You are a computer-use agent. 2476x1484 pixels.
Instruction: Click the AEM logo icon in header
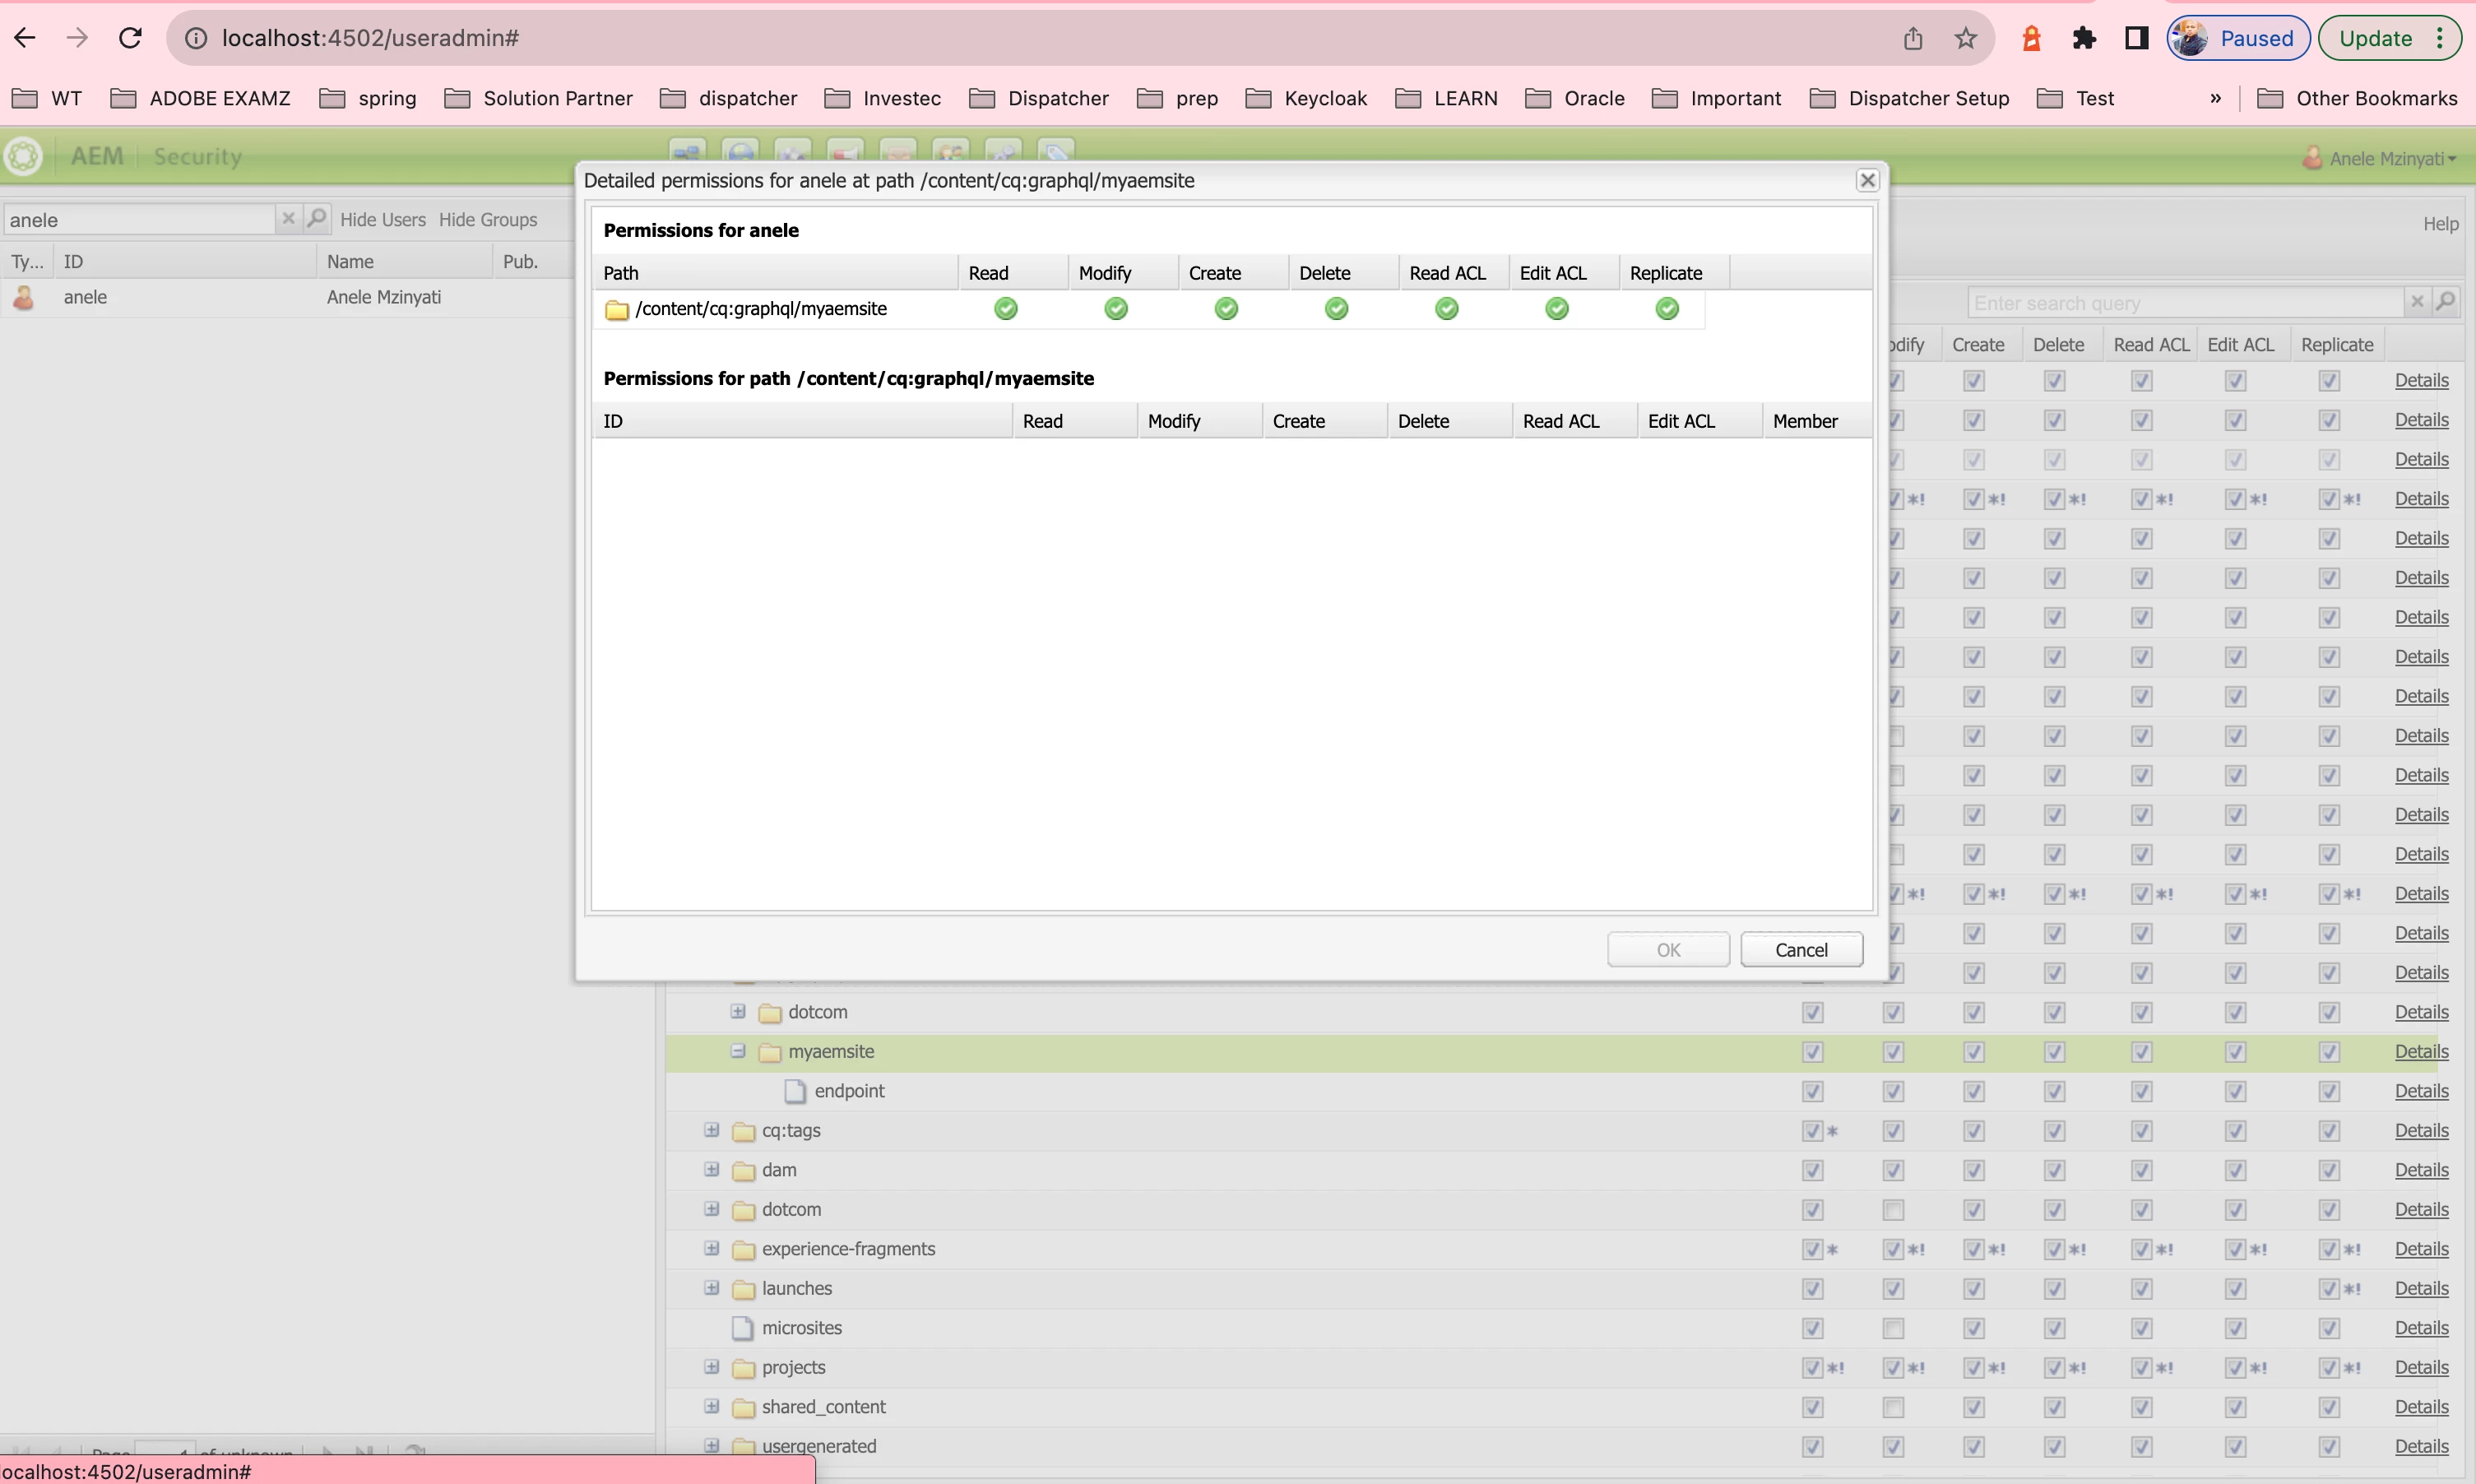(x=23, y=156)
